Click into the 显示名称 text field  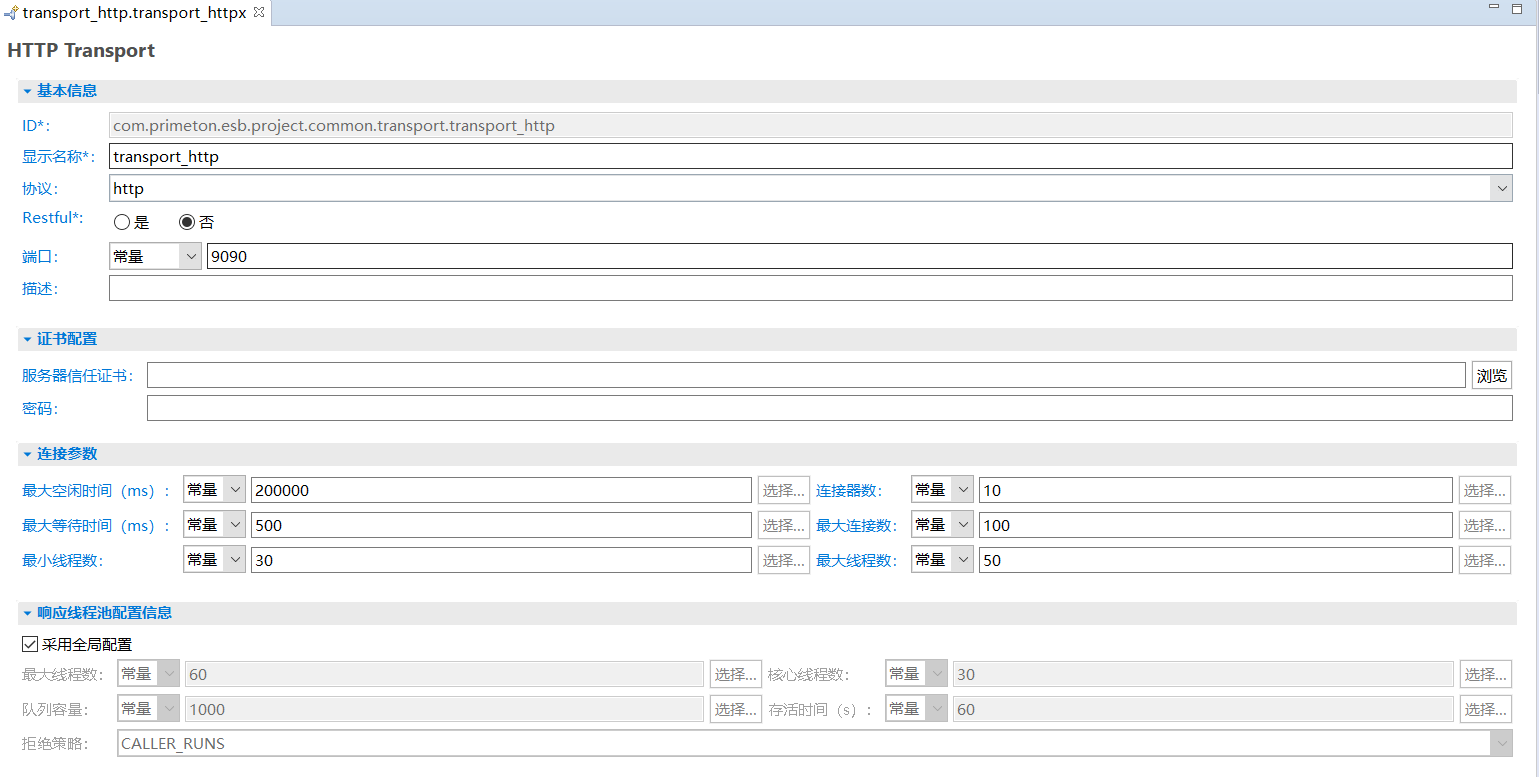[x=810, y=157]
